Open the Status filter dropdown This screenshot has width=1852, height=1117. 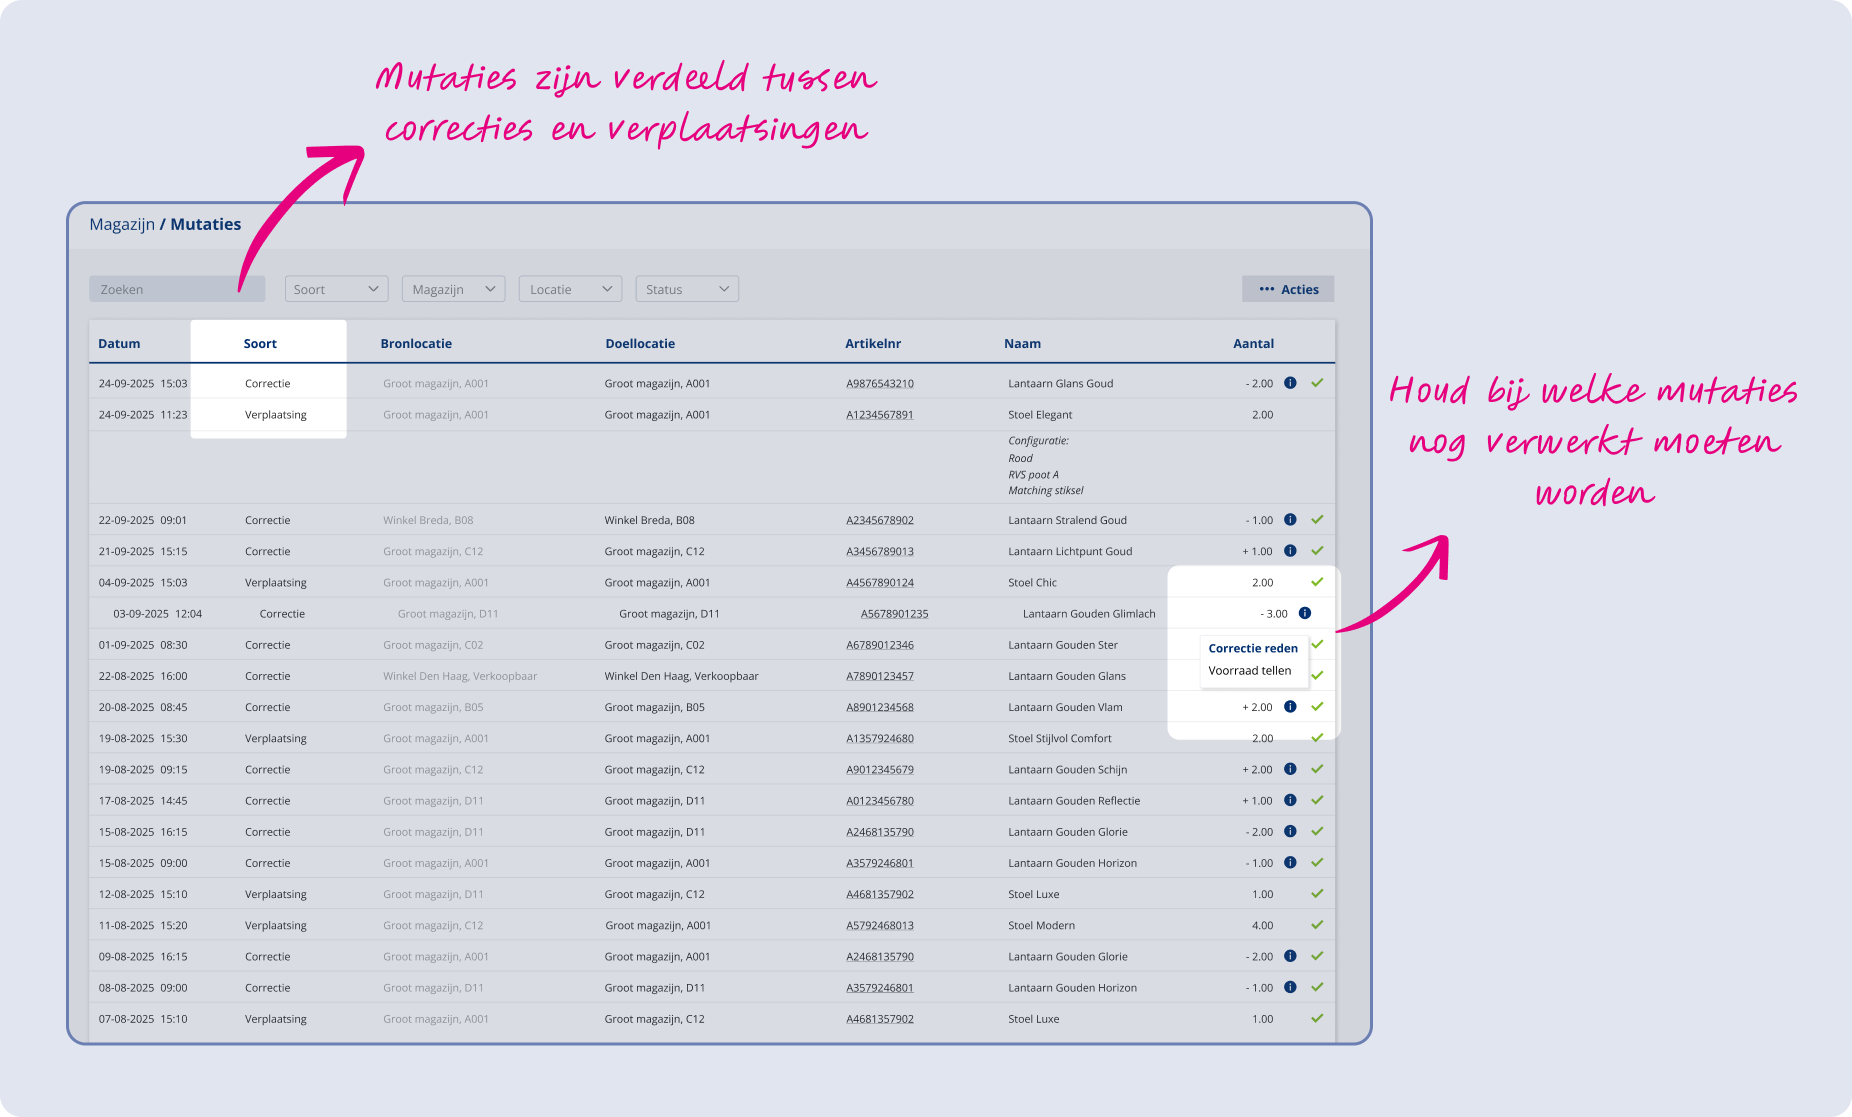687,289
